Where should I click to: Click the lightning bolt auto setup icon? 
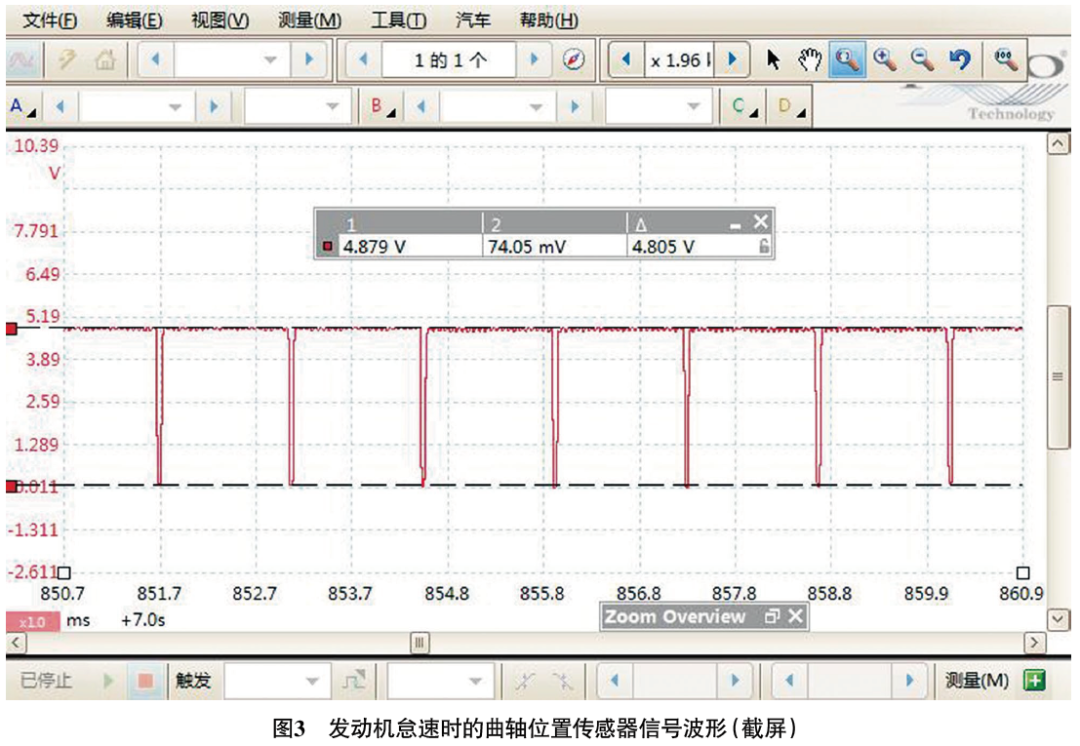click(x=67, y=61)
